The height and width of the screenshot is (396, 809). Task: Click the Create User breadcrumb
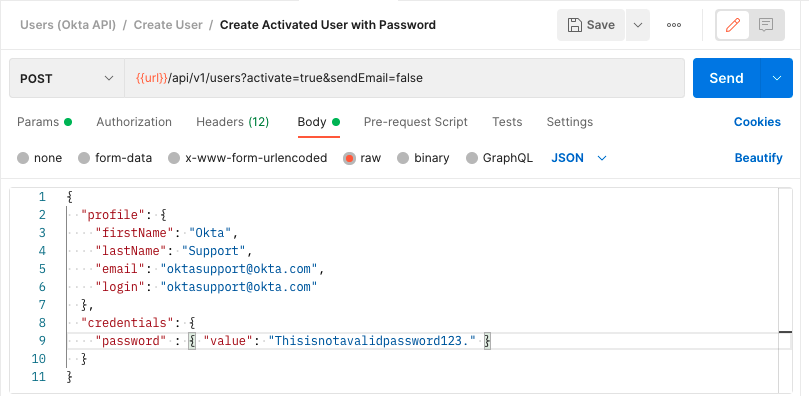pyautogui.click(x=168, y=25)
